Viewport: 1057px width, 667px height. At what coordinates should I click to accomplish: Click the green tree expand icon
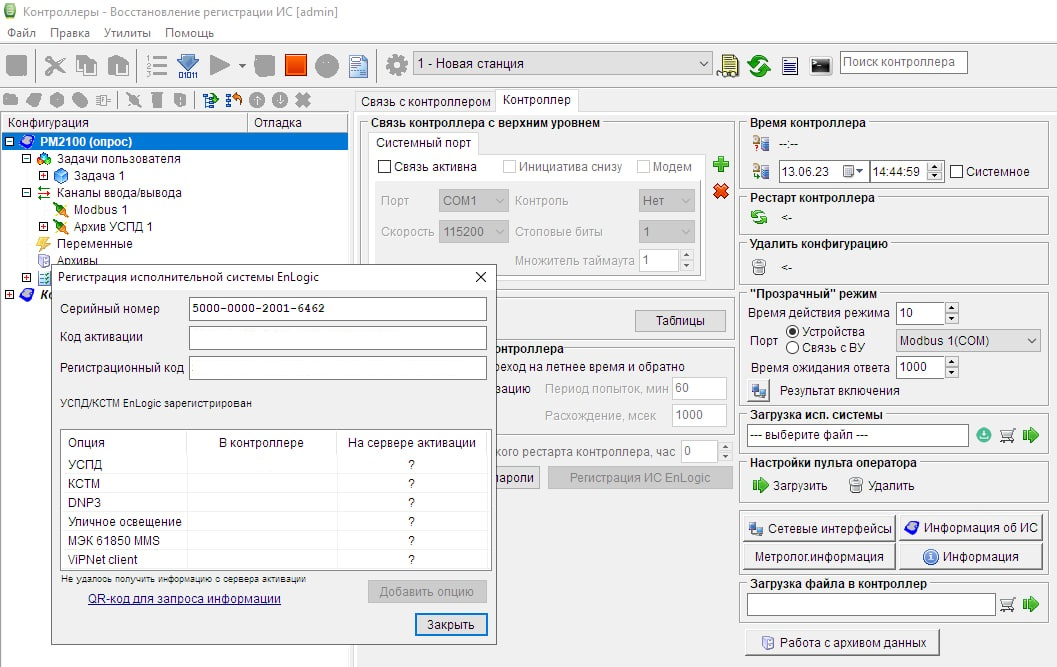(210, 100)
